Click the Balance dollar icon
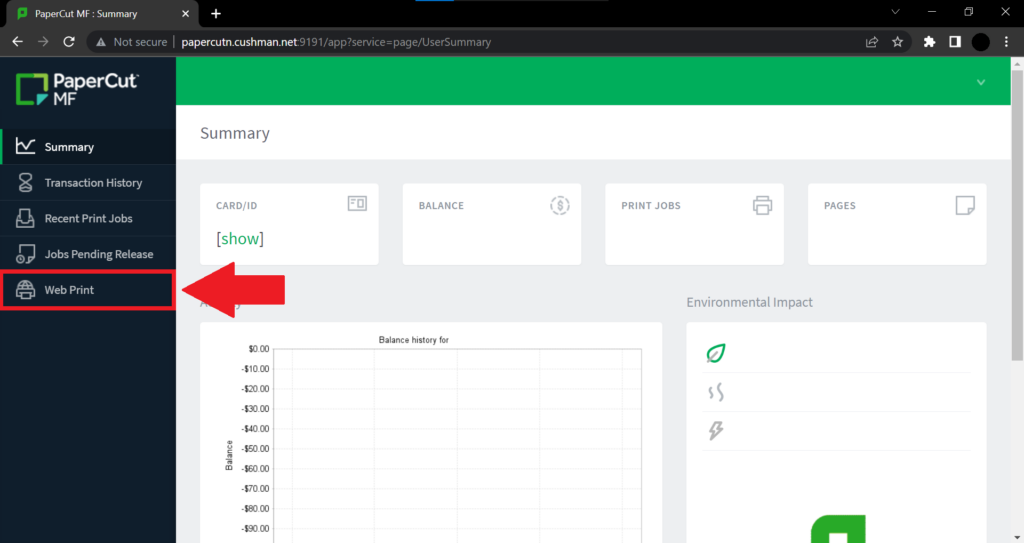The image size is (1024, 543). pyautogui.click(x=560, y=205)
